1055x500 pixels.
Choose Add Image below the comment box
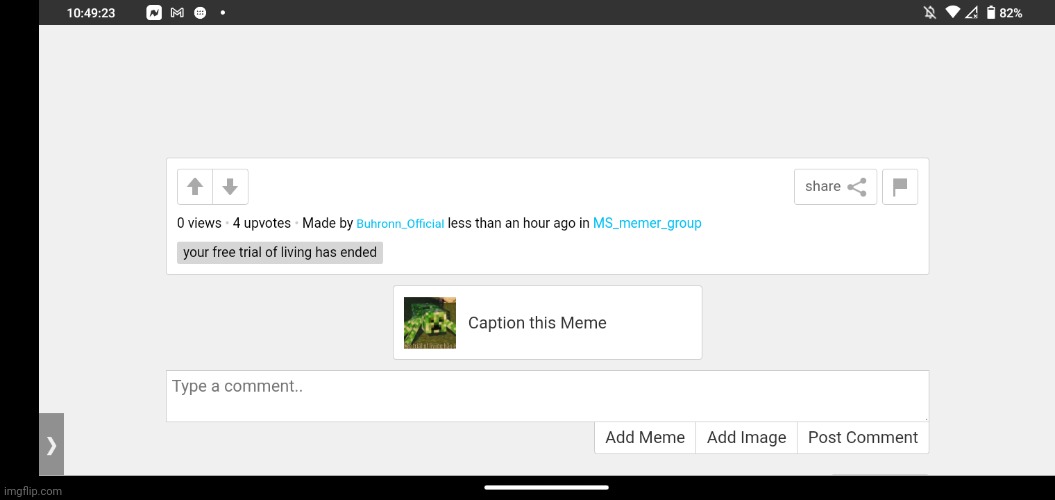(746, 437)
